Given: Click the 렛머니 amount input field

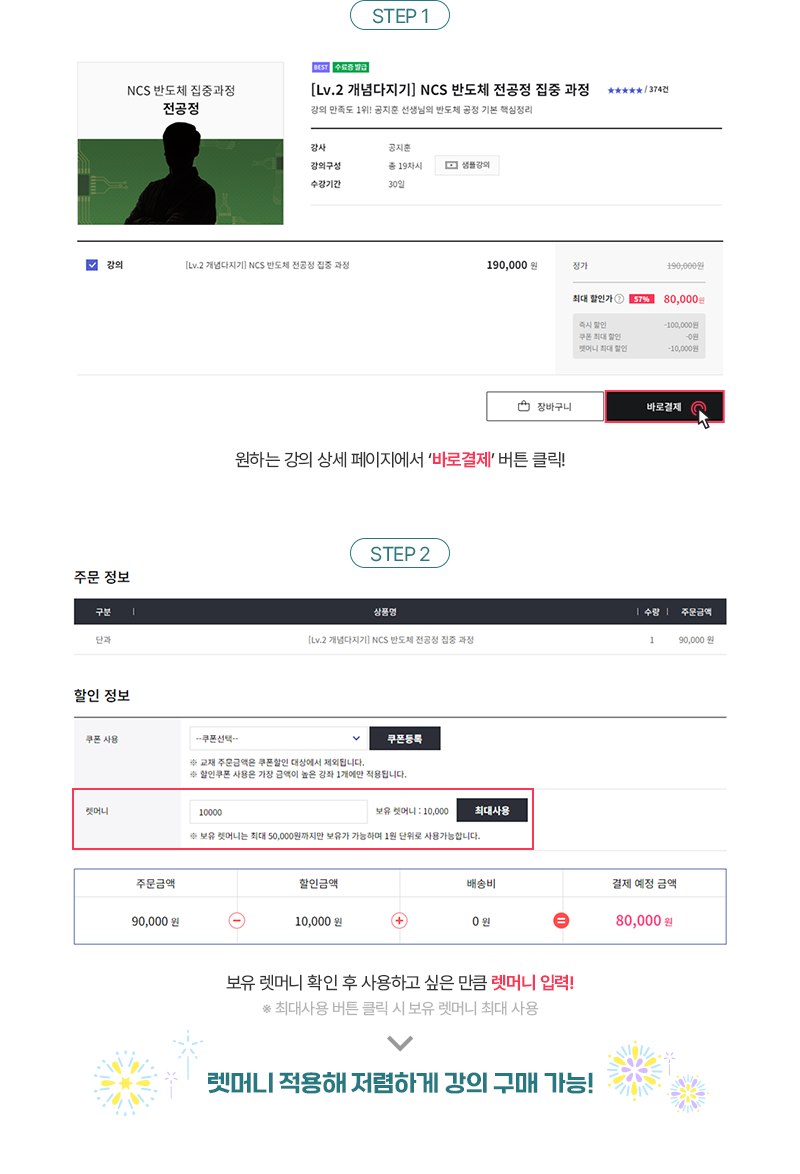Looking at the screenshot, I should [x=278, y=812].
